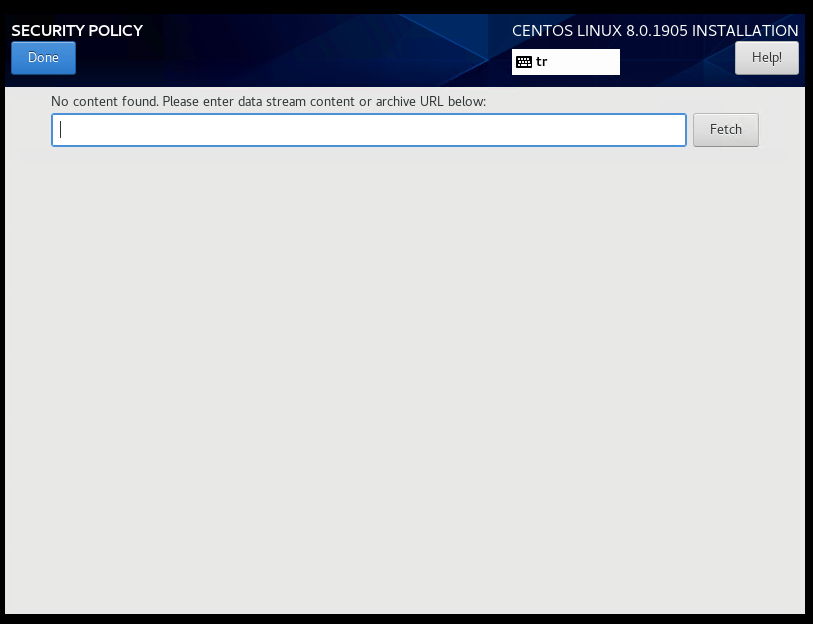
Task: Switch the 'tr' keyboard layout indicator
Action: (x=566, y=62)
